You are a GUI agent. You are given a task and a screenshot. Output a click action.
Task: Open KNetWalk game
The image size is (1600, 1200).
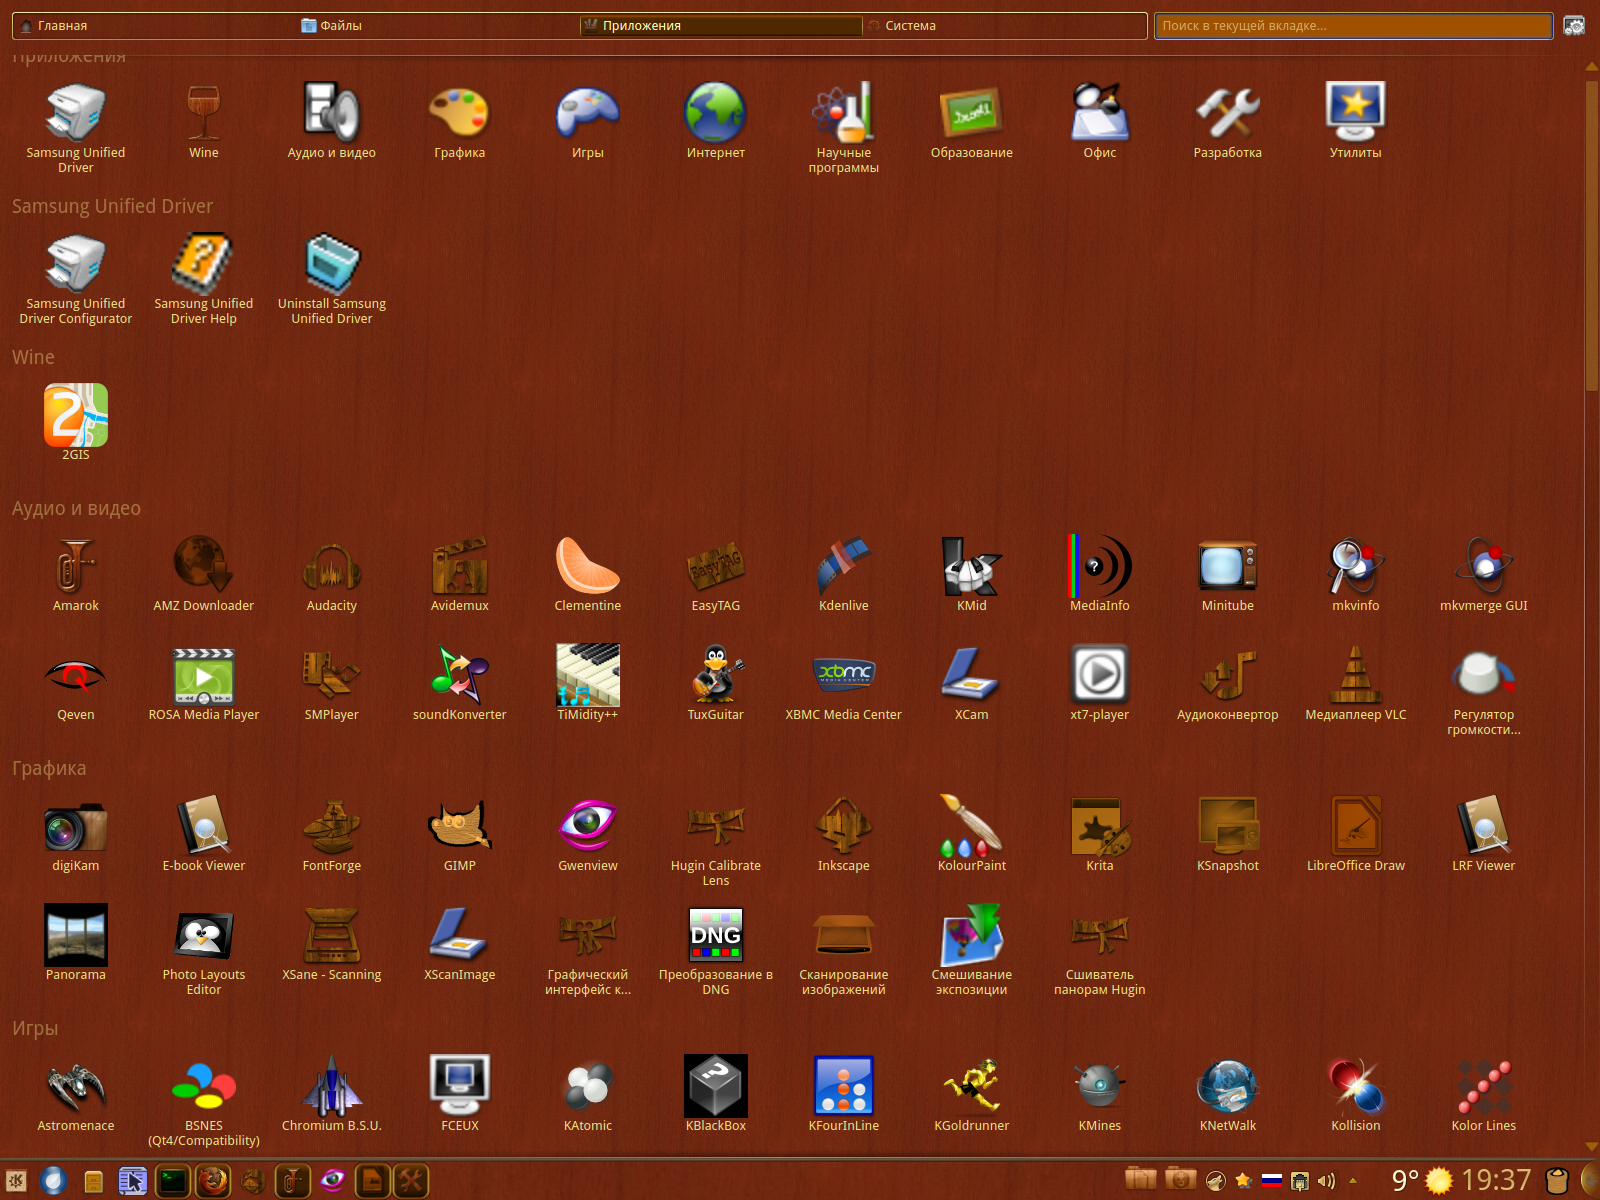(1228, 1095)
